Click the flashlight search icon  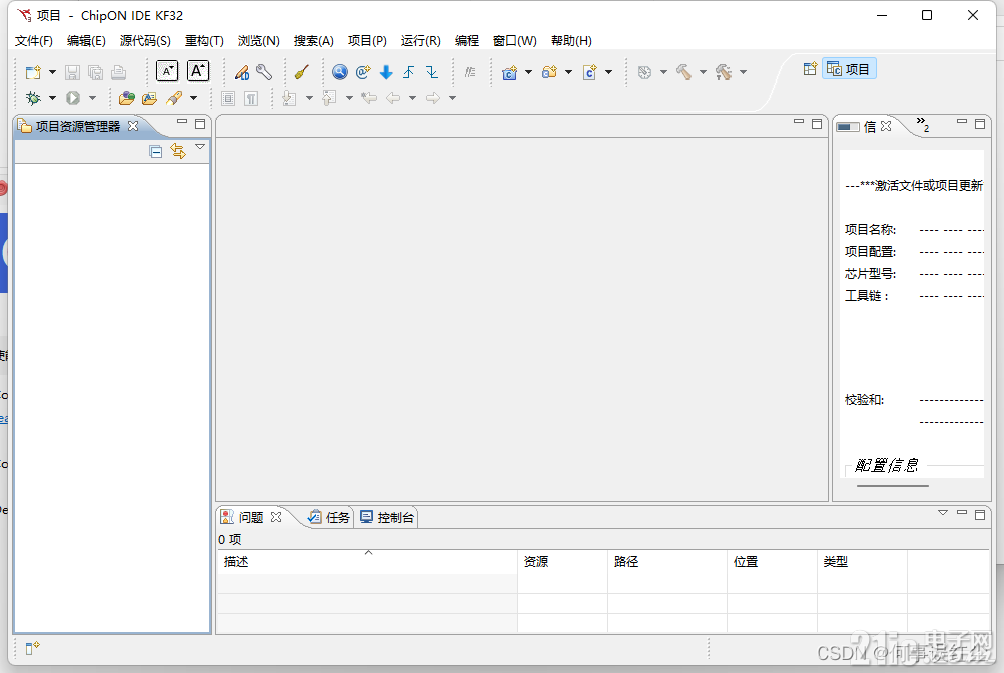(174, 98)
